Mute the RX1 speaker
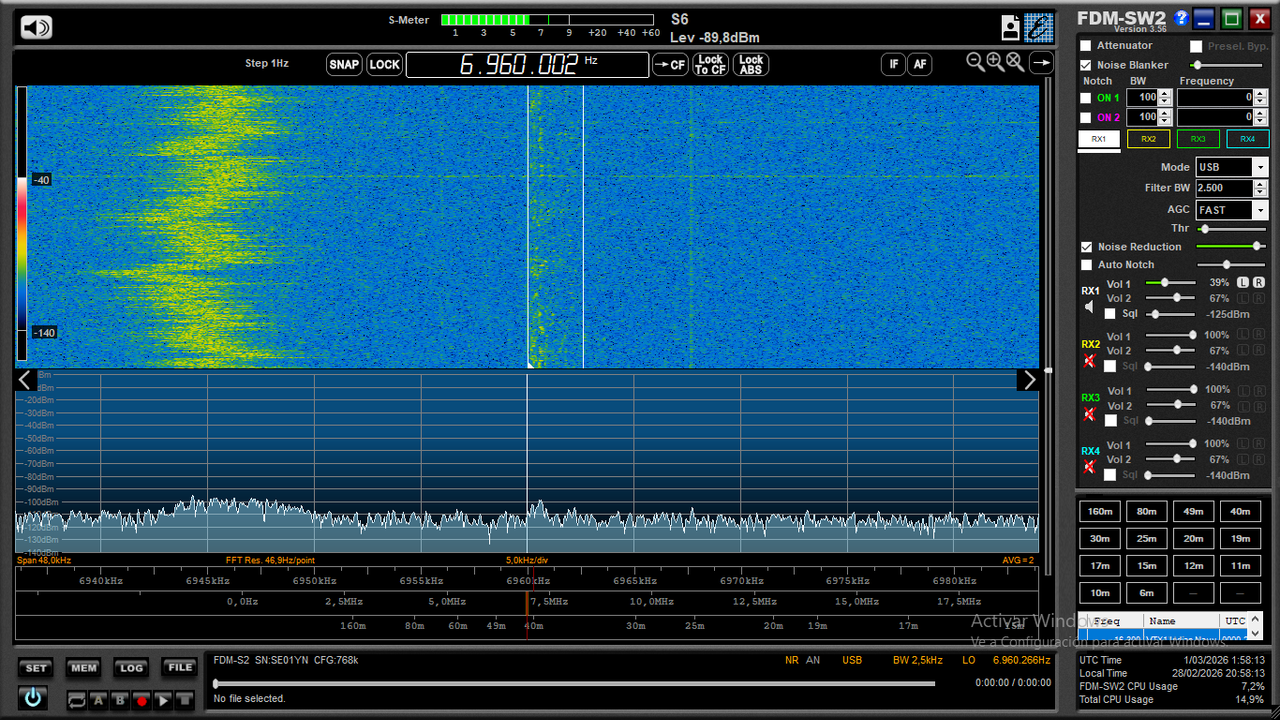The image size is (1280, 720). 1090,307
